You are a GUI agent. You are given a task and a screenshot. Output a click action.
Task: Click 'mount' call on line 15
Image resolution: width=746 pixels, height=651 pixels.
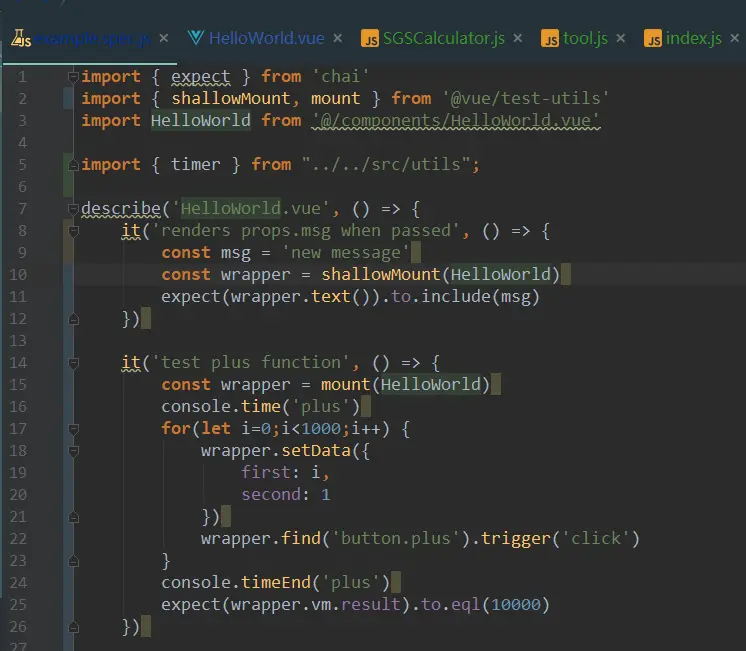345,385
